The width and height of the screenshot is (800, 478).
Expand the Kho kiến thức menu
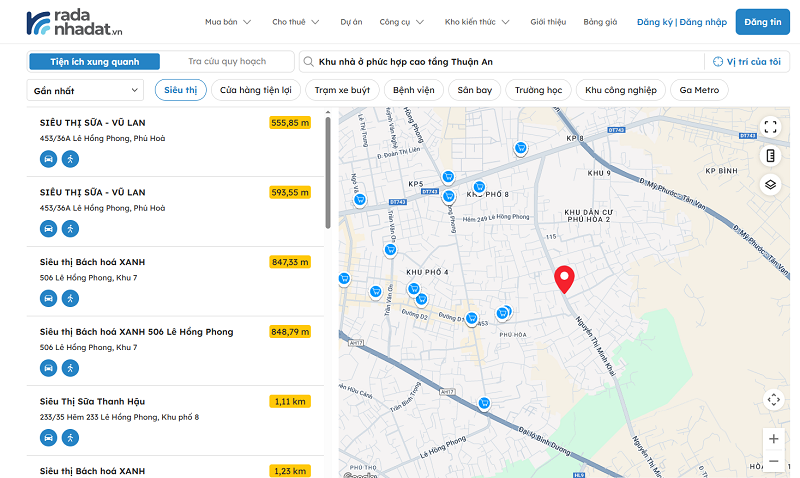coord(477,21)
